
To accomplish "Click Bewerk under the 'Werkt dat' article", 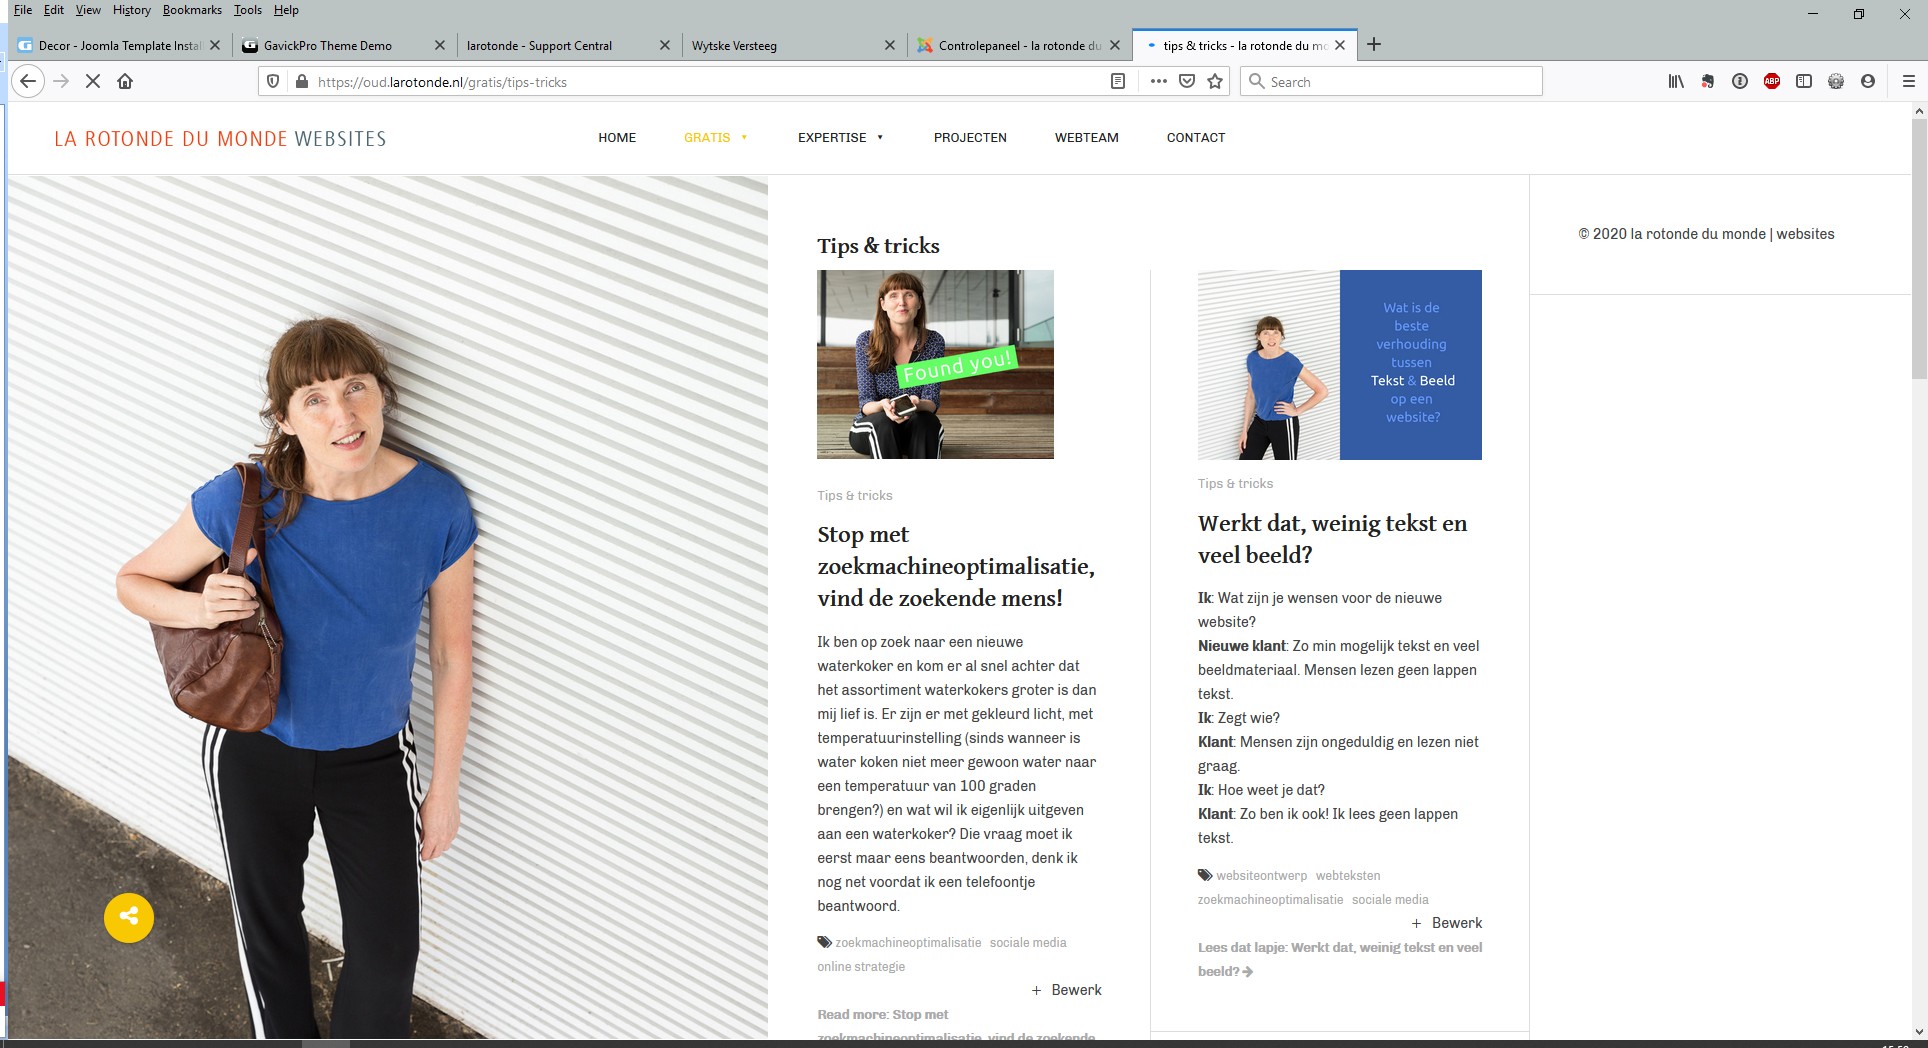I will pos(1446,923).
